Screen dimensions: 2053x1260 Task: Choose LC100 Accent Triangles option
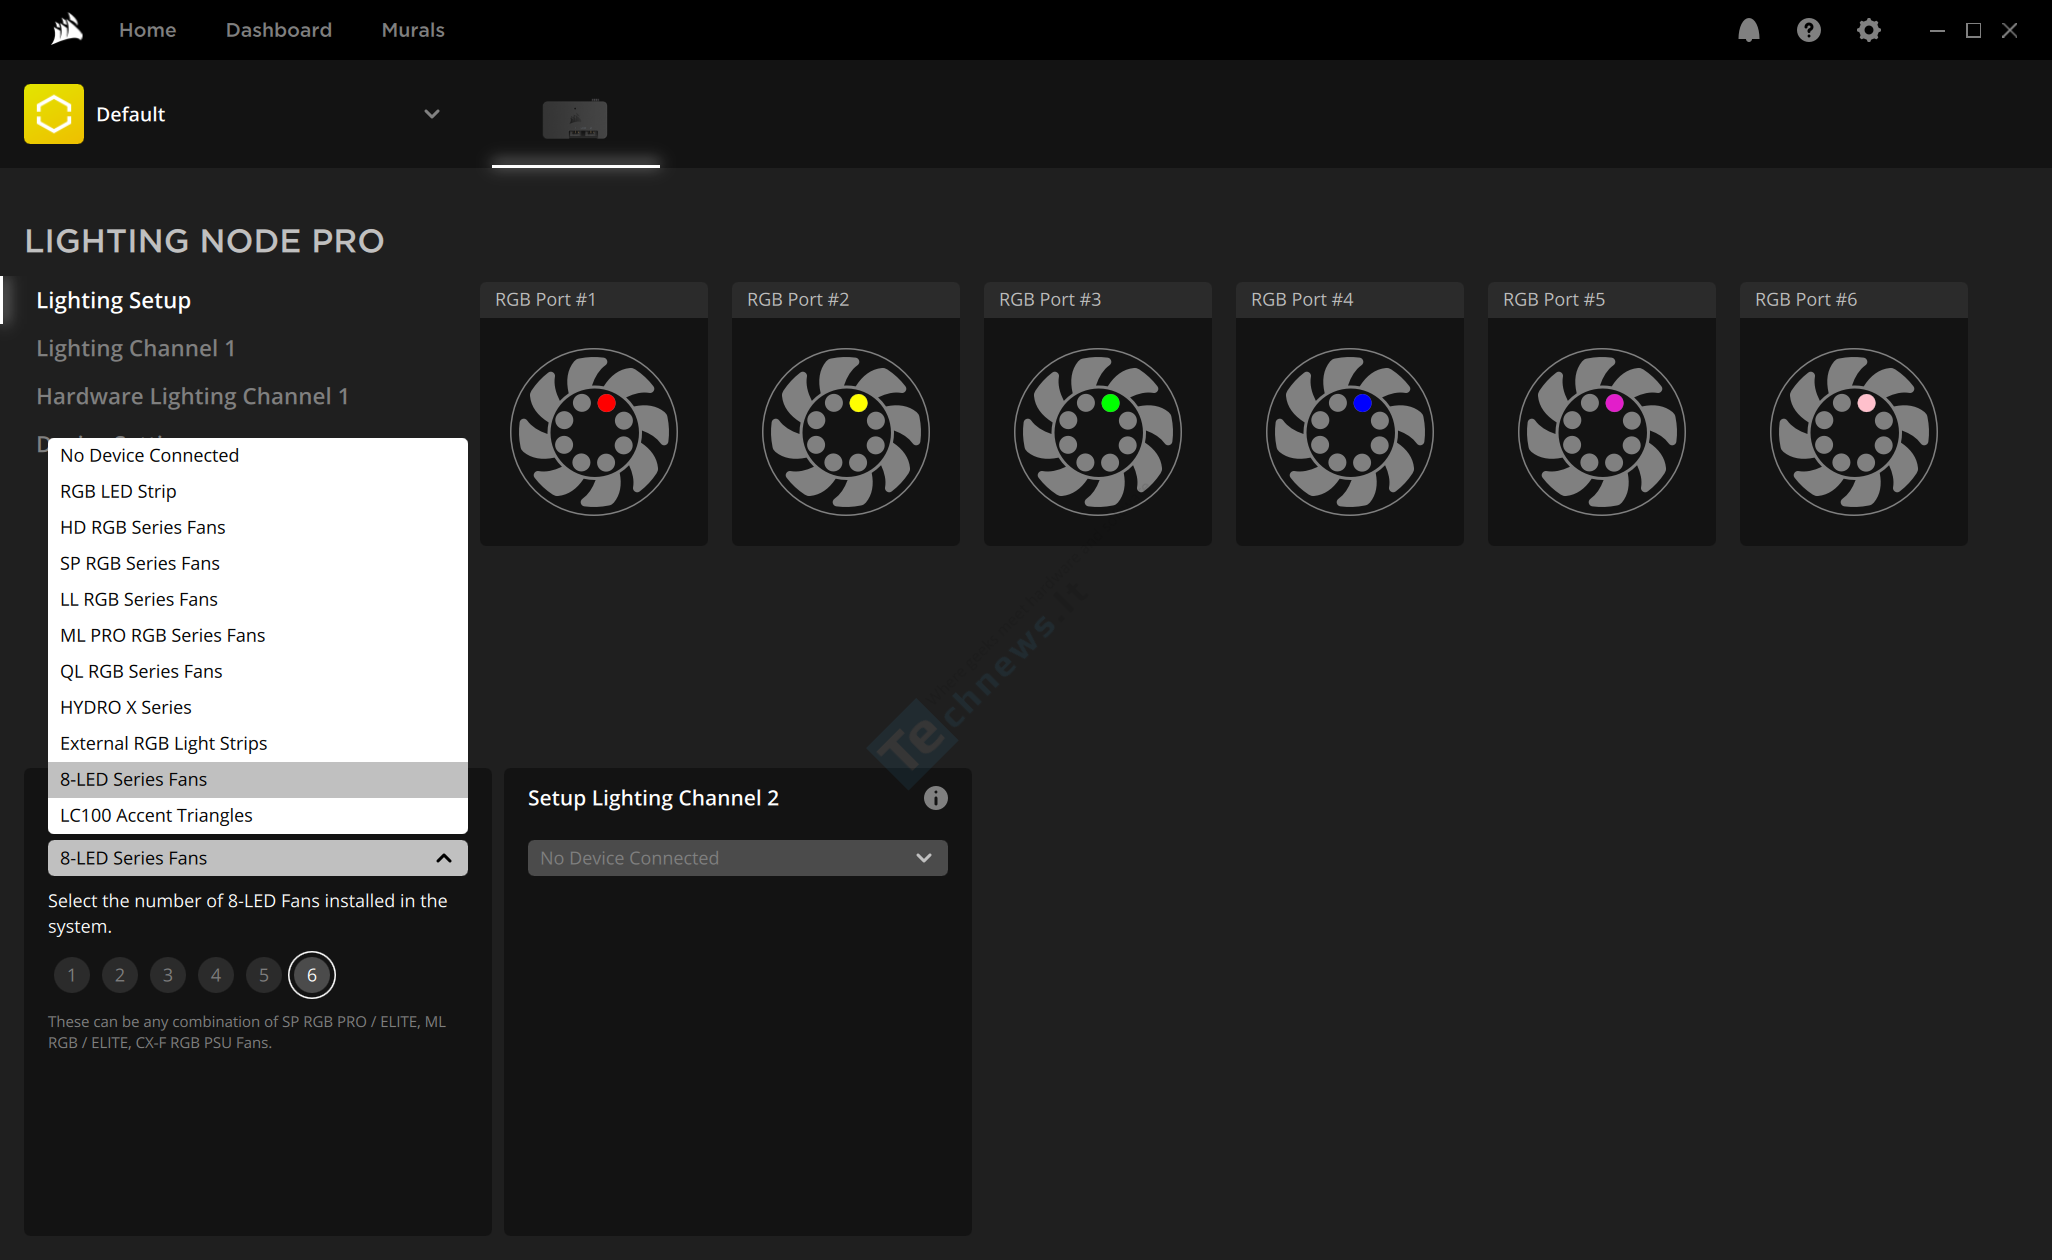[x=258, y=816]
